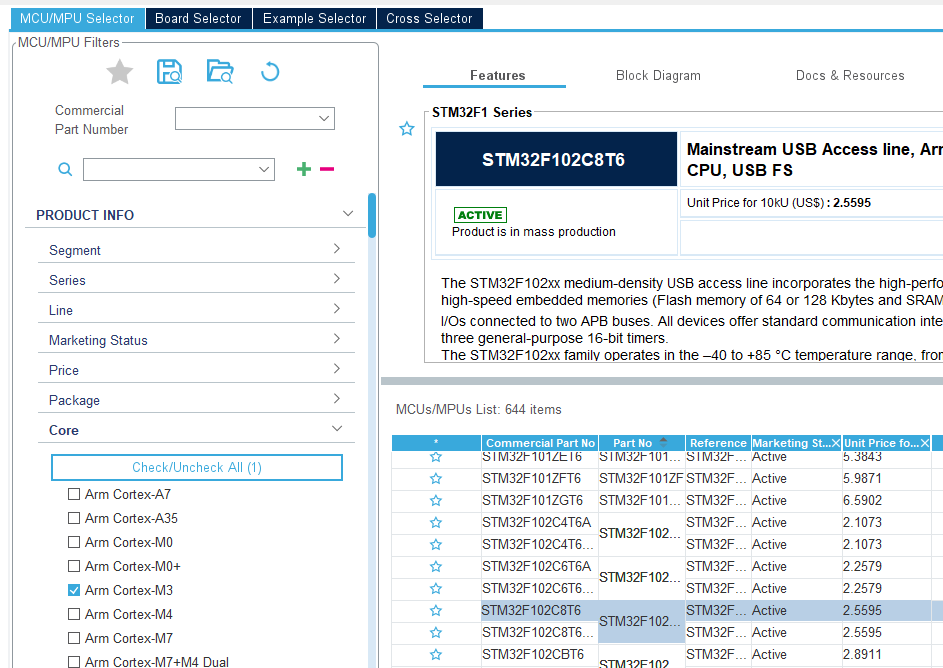Expand the Package filter
The height and width of the screenshot is (668, 943).
[x=337, y=399]
